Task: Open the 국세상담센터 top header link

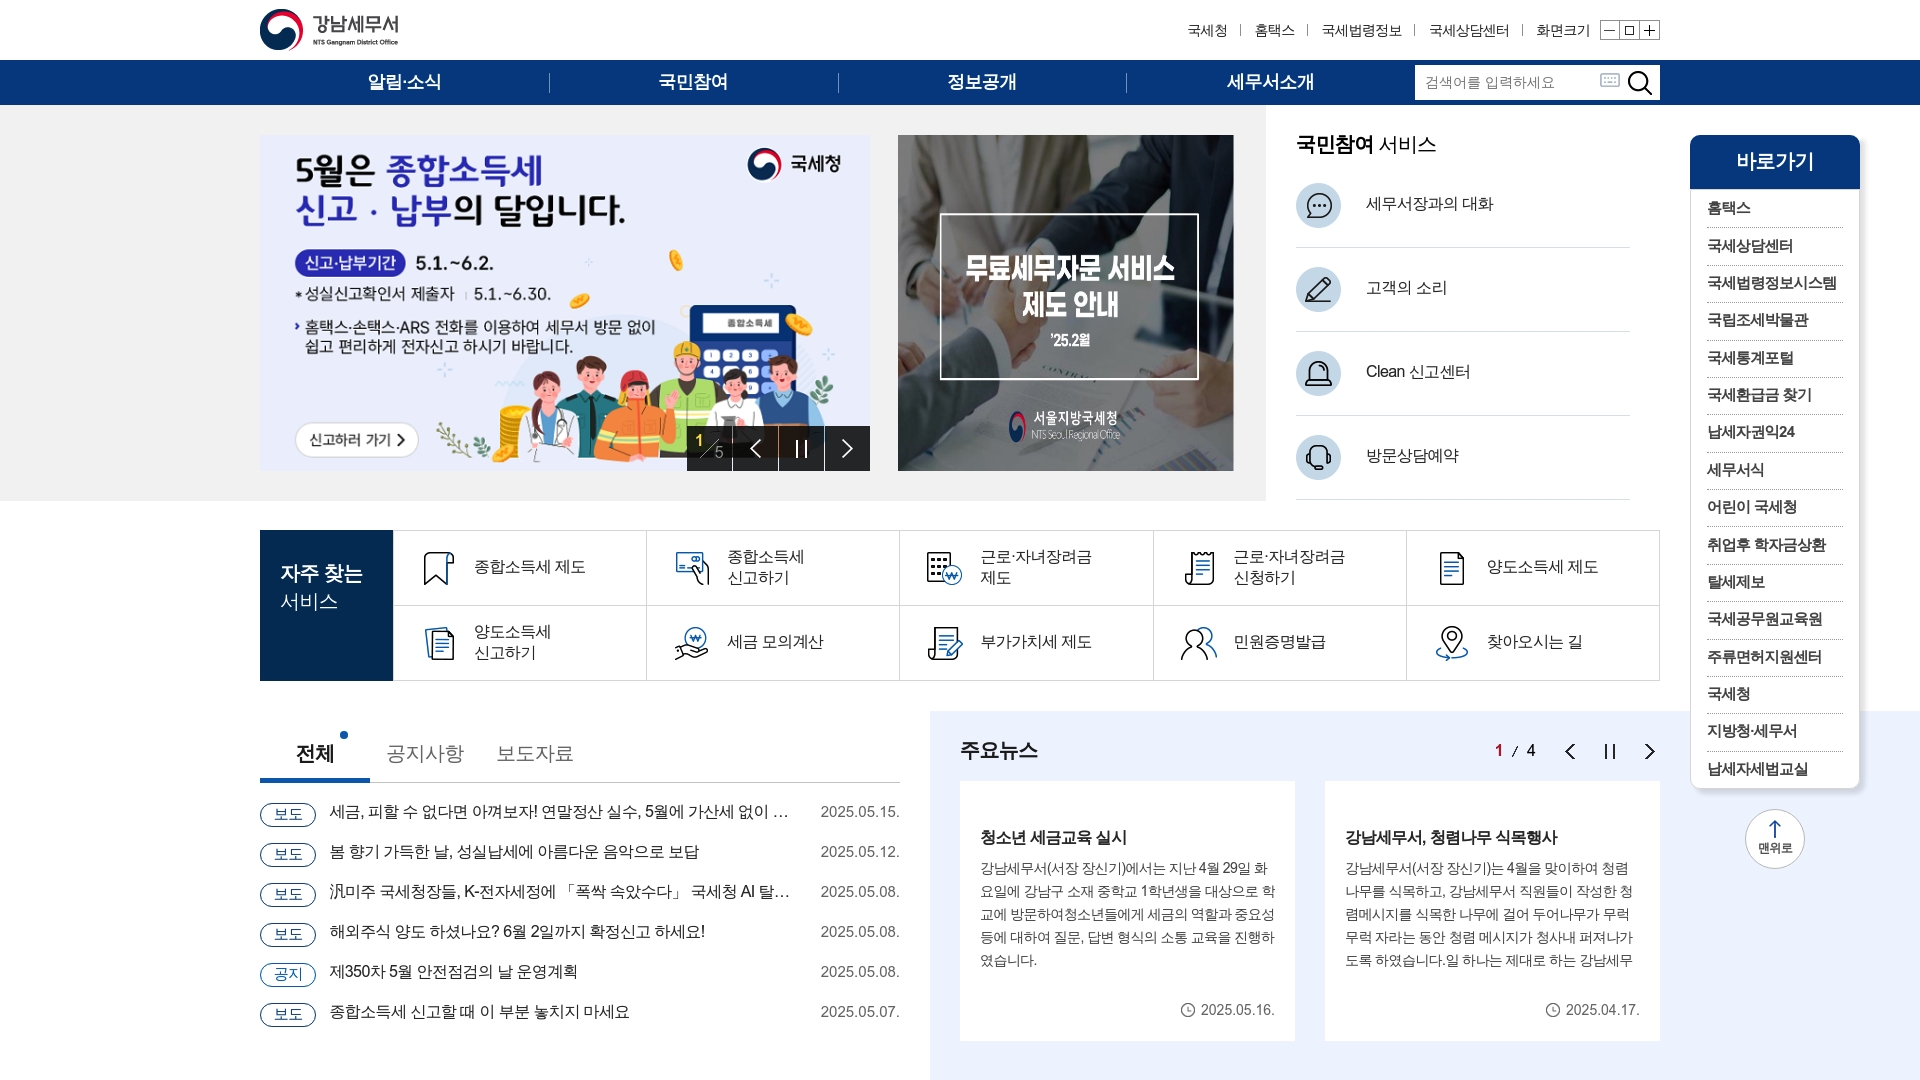Action: pos(1469,30)
